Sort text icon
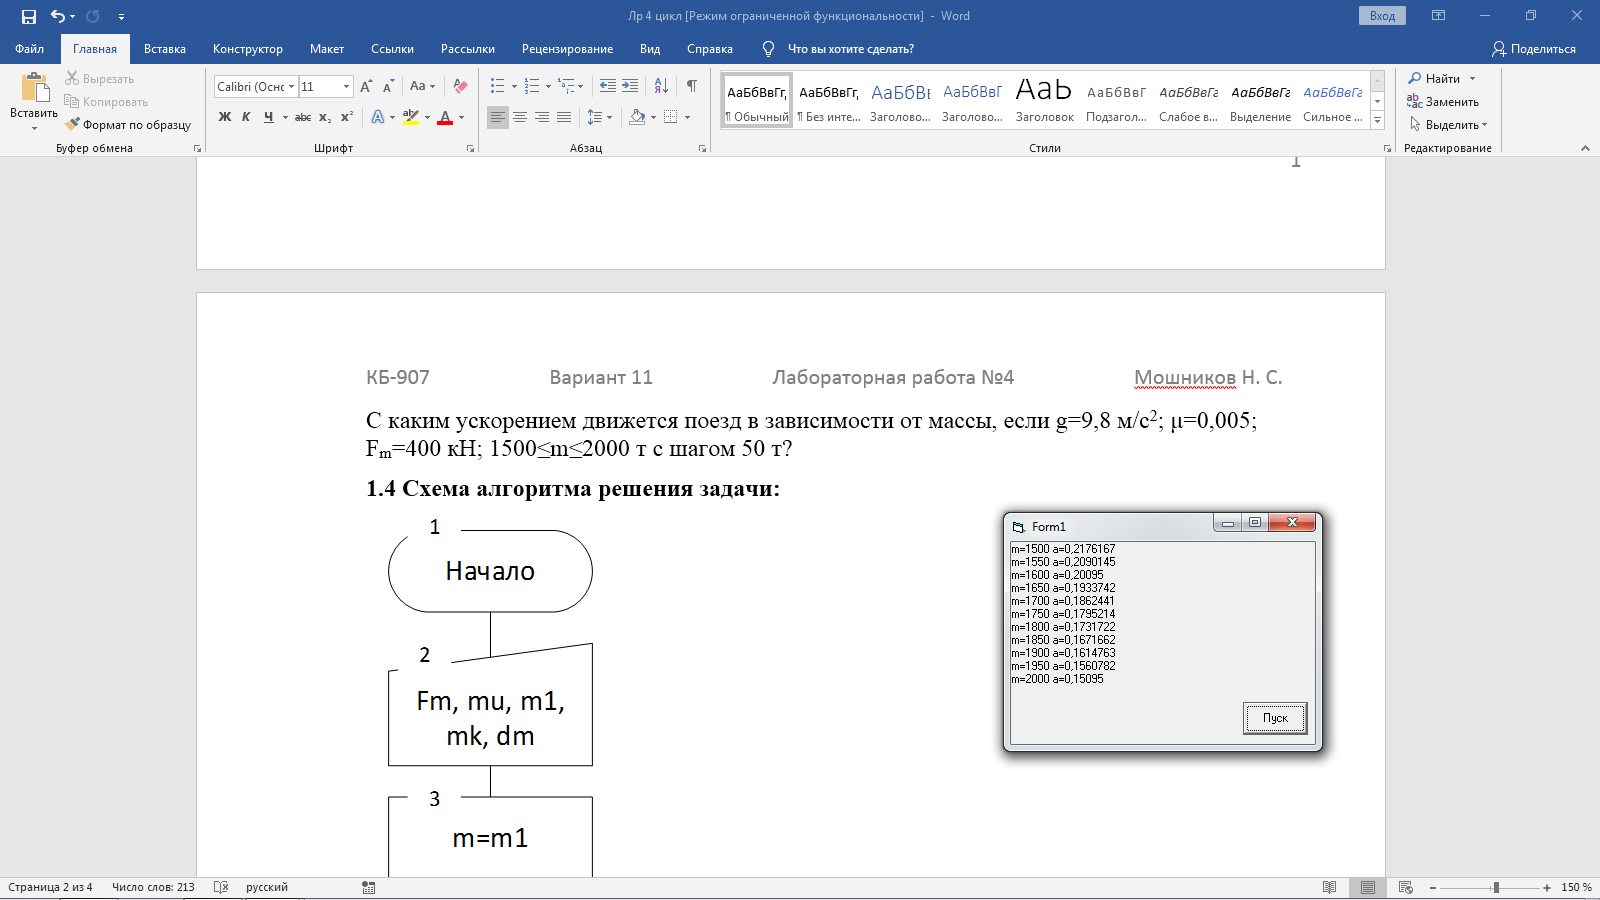The height and width of the screenshot is (900, 1600). click(661, 87)
